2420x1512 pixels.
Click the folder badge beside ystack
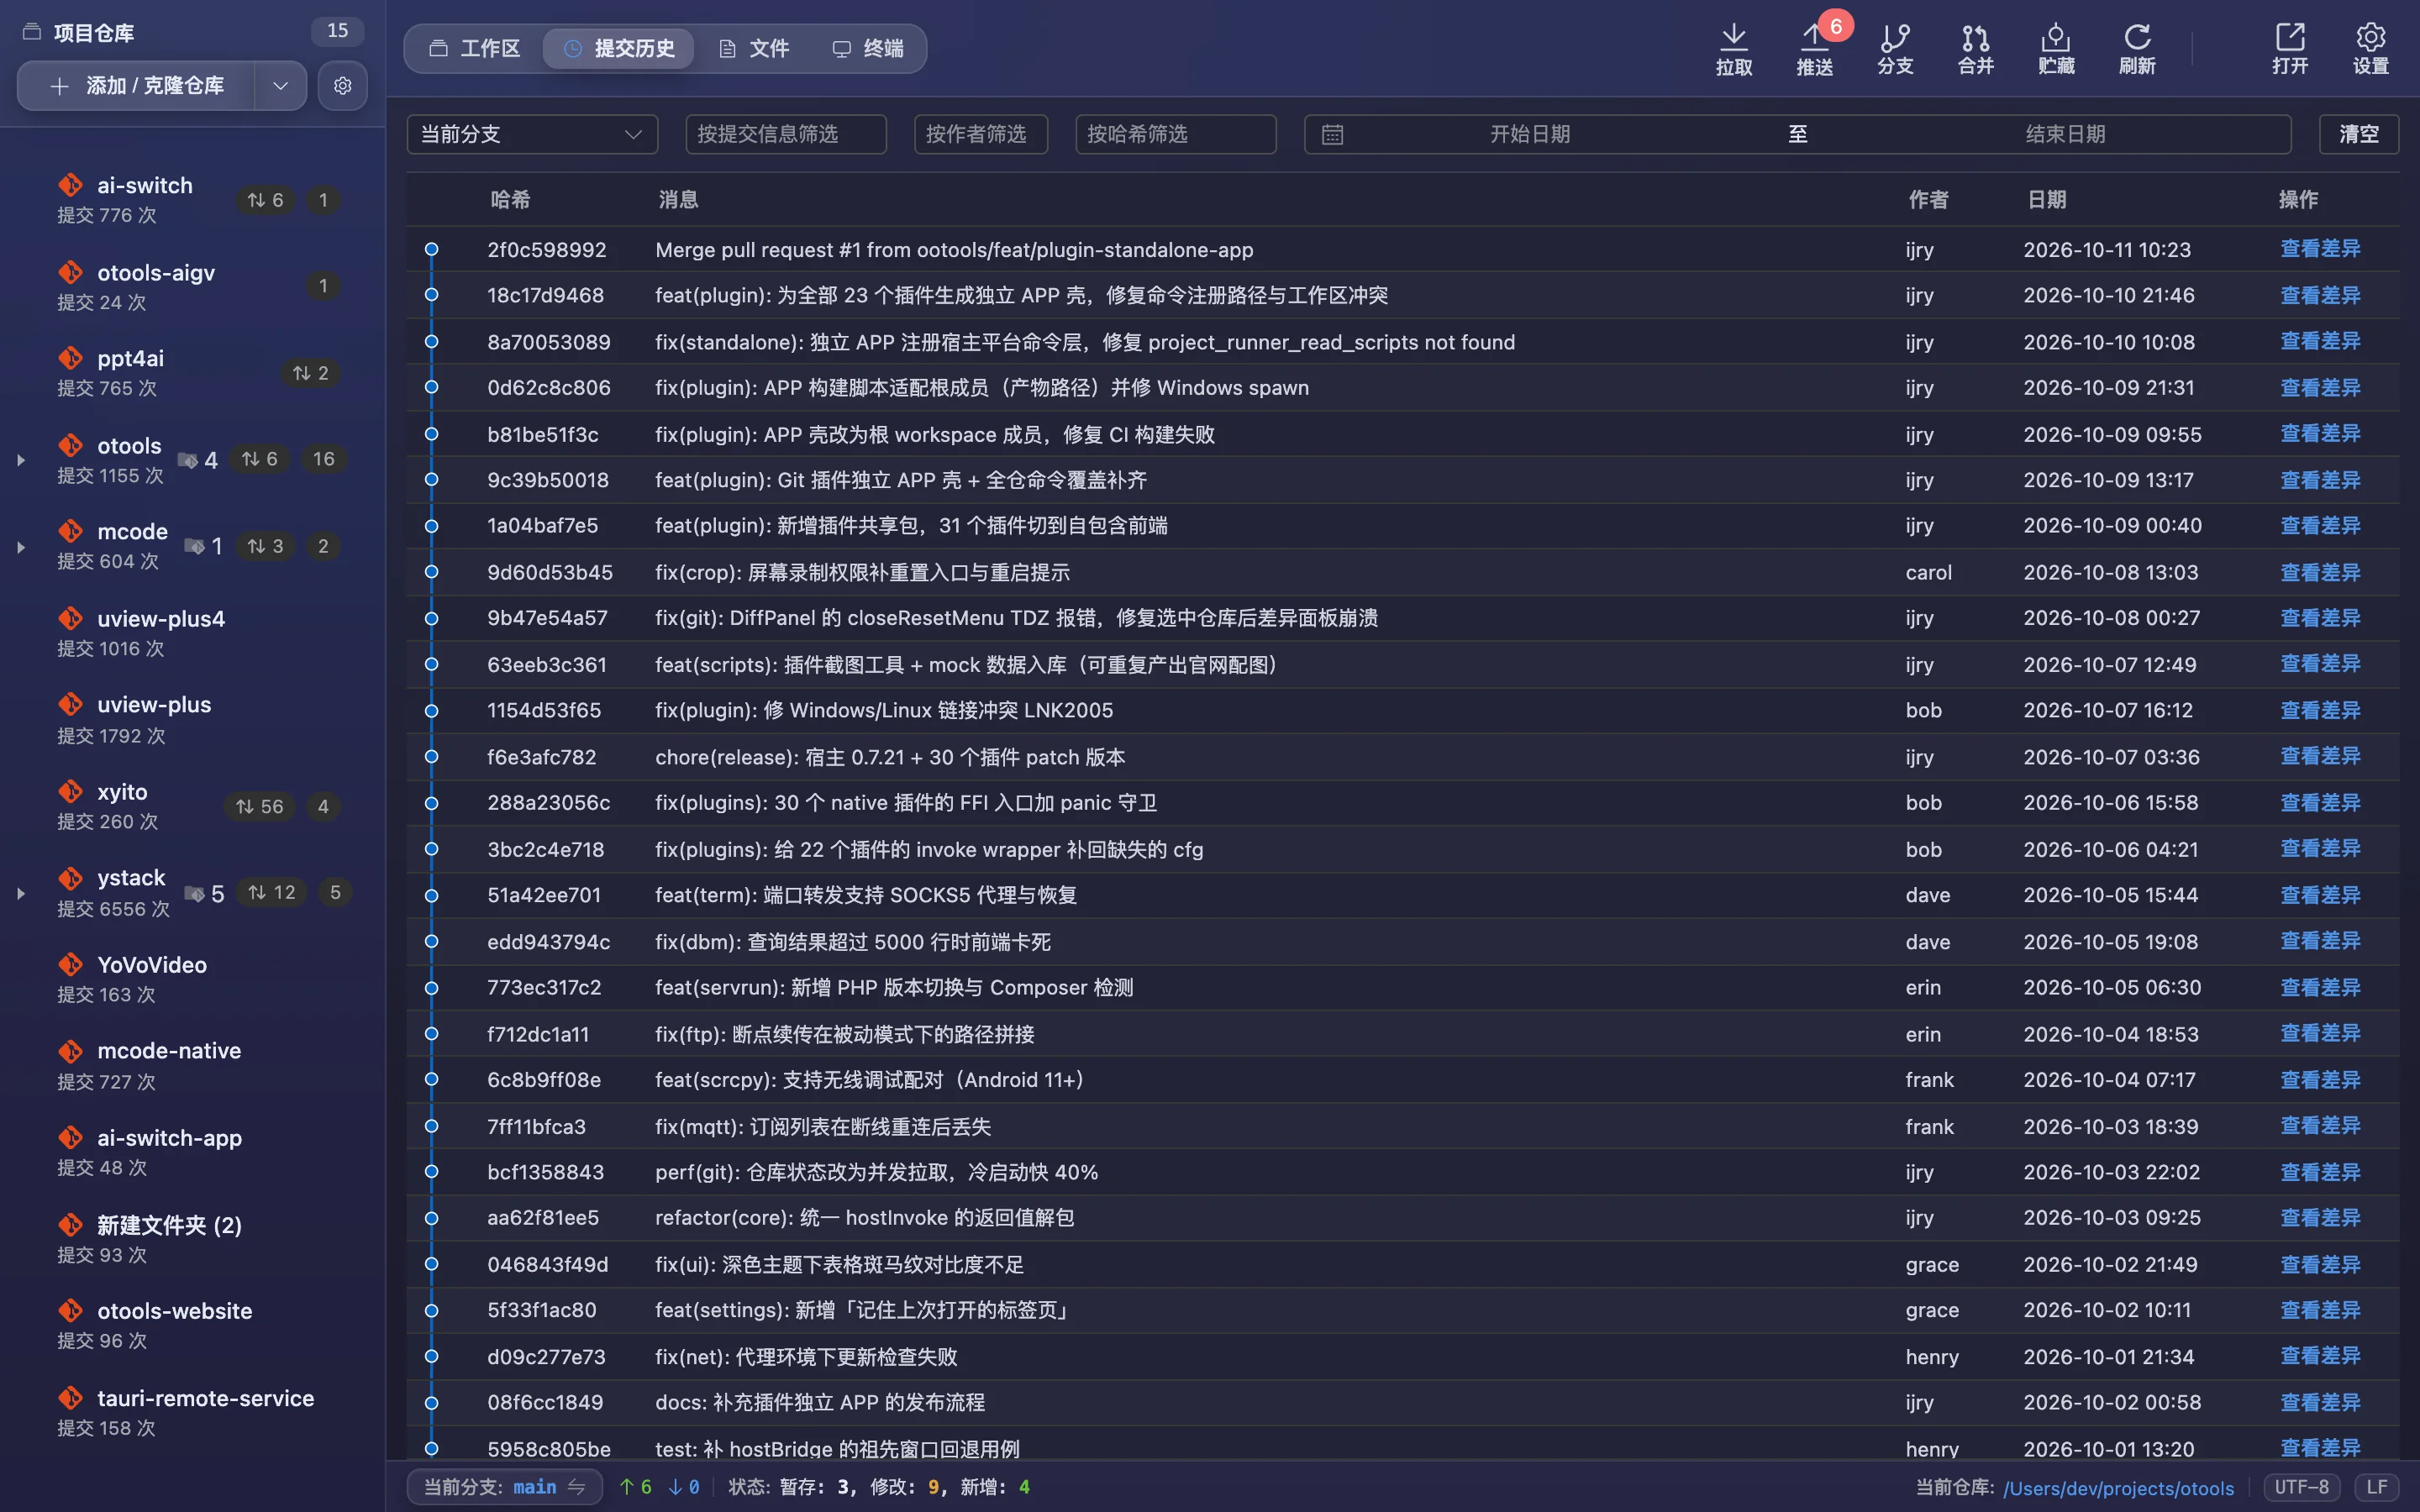[x=203, y=893]
